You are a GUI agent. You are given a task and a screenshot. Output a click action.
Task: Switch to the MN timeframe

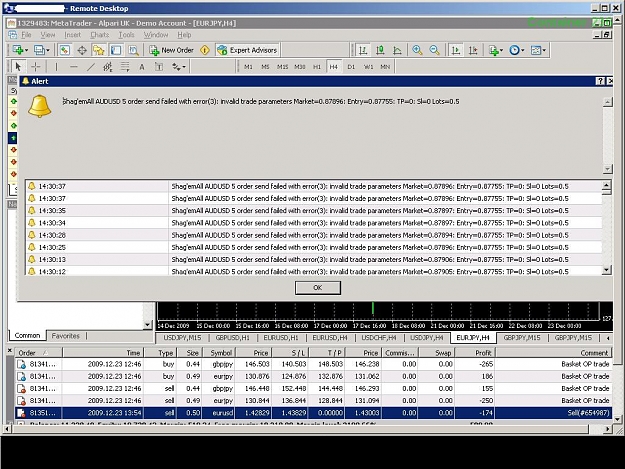385,67
